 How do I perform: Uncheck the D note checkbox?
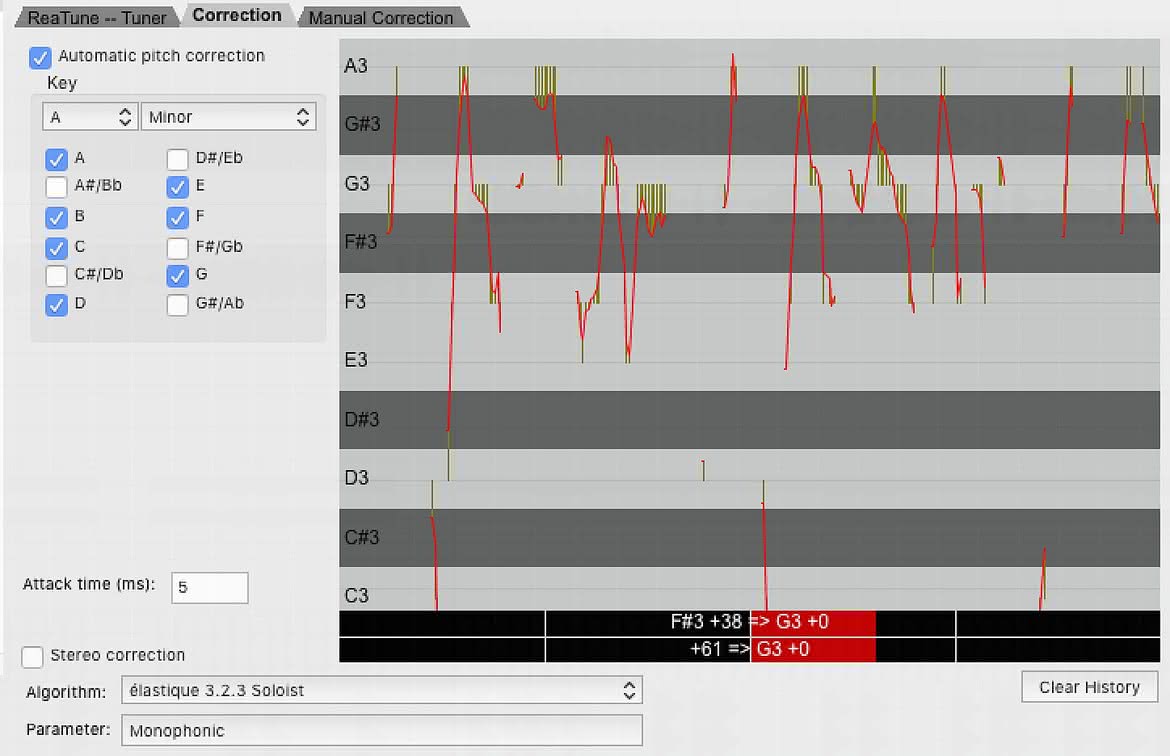pyautogui.click(x=56, y=304)
